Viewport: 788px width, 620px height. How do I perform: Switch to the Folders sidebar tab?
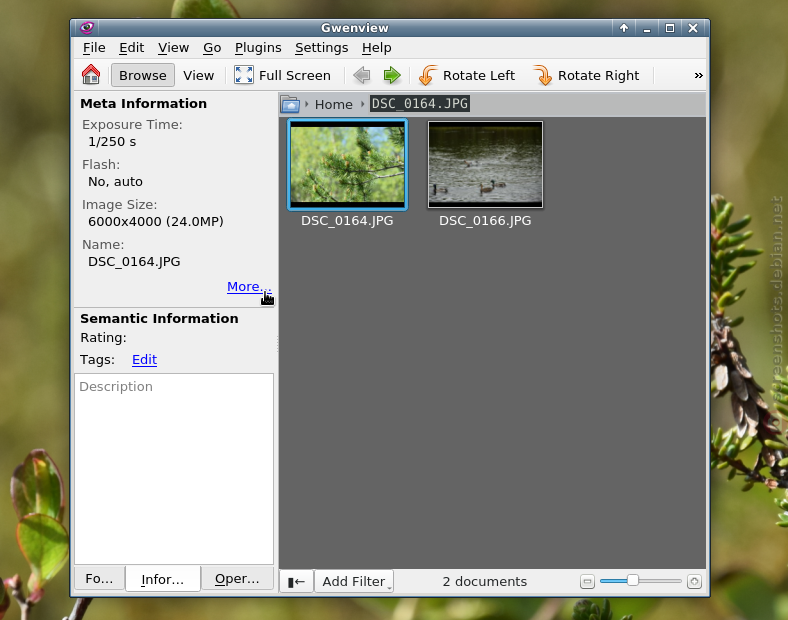click(x=99, y=579)
